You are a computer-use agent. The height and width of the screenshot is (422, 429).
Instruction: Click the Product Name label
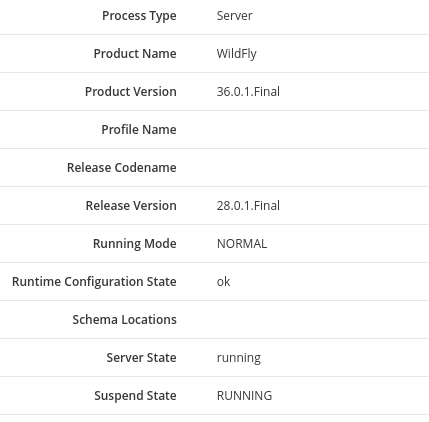[135, 54]
